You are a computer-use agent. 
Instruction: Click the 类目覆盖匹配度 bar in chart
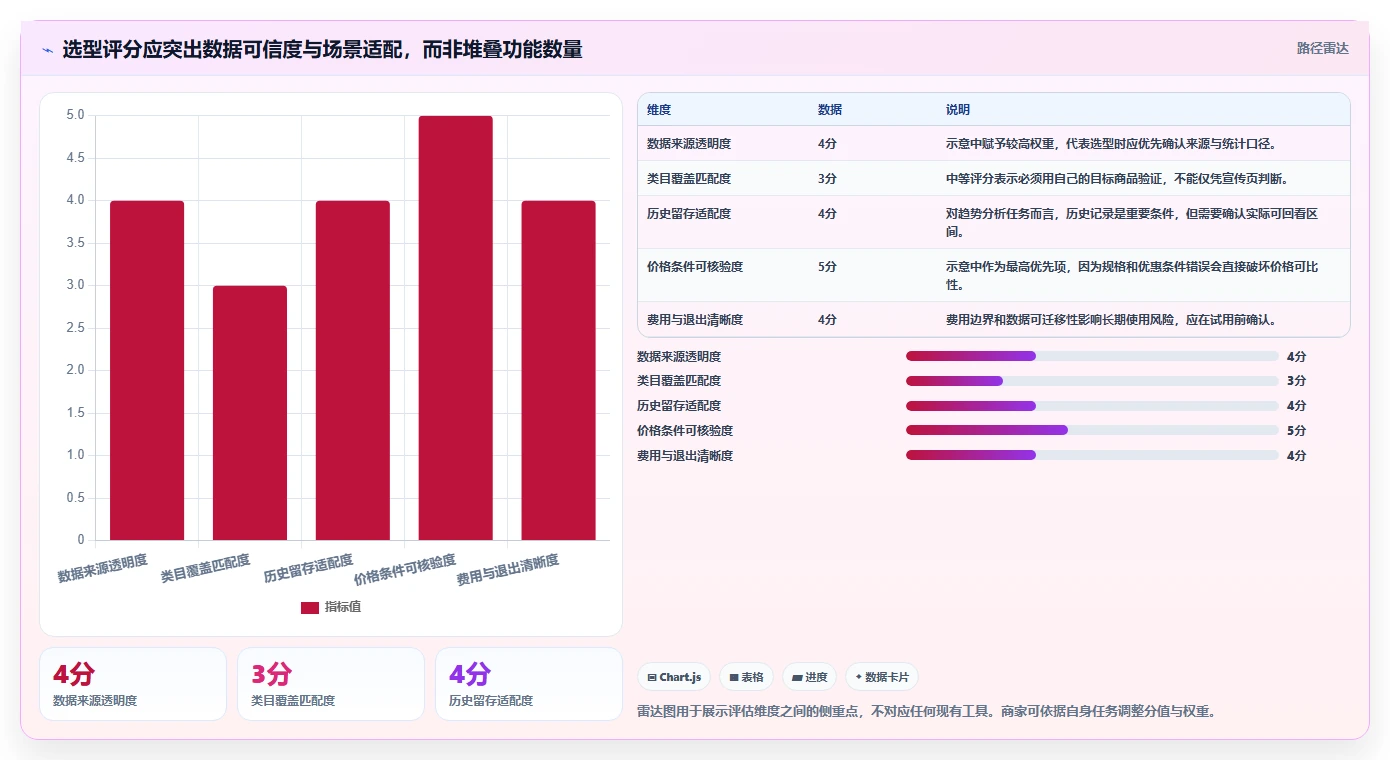coord(250,413)
